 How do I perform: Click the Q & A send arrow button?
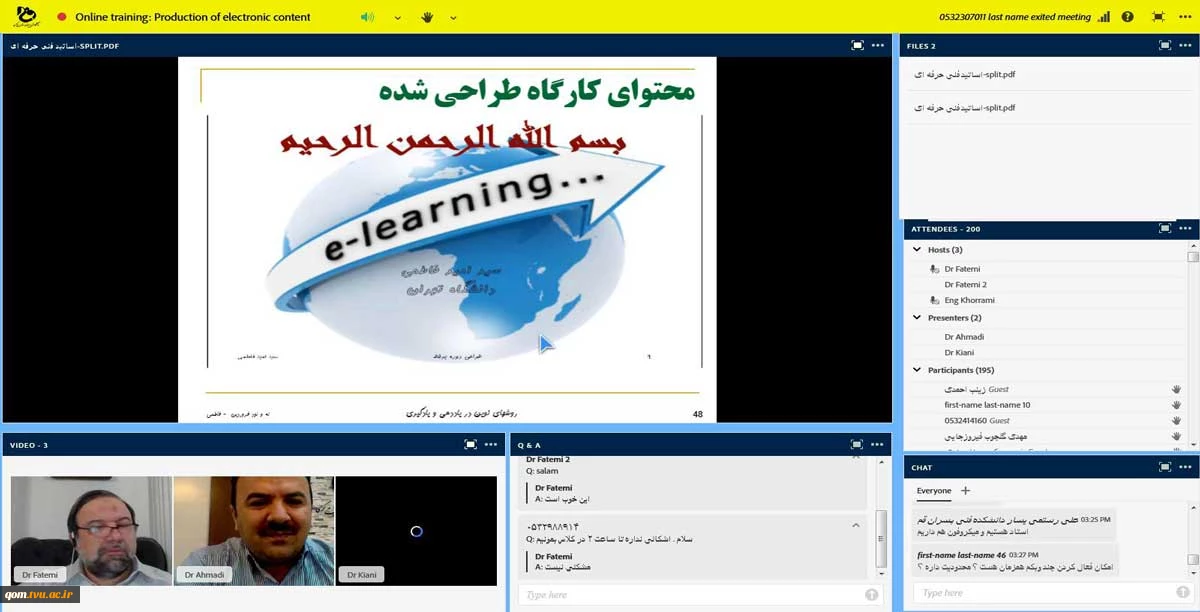[x=872, y=595]
